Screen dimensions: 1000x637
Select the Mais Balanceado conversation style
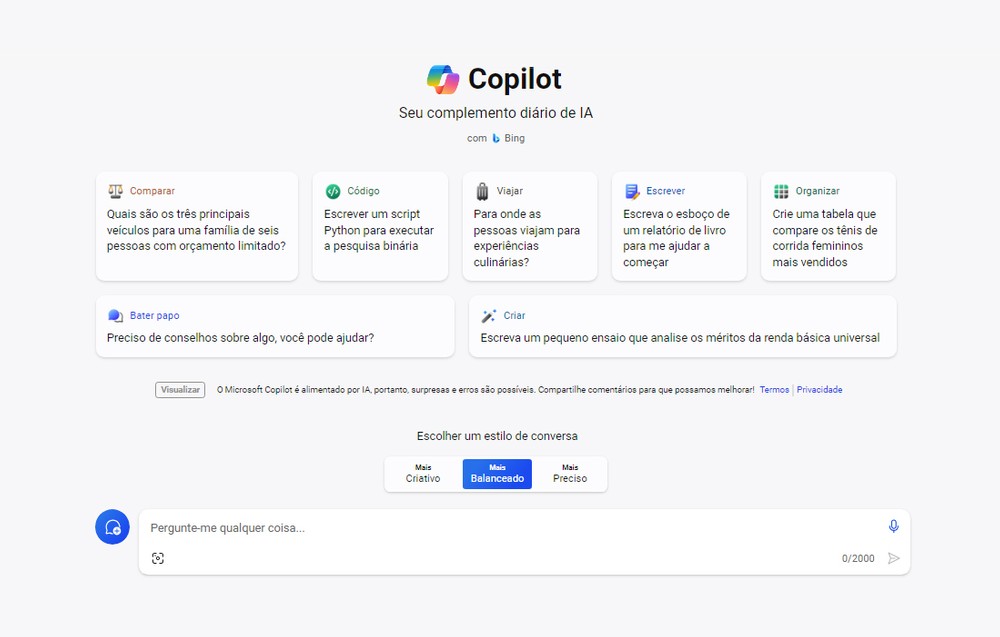pyautogui.click(x=497, y=474)
